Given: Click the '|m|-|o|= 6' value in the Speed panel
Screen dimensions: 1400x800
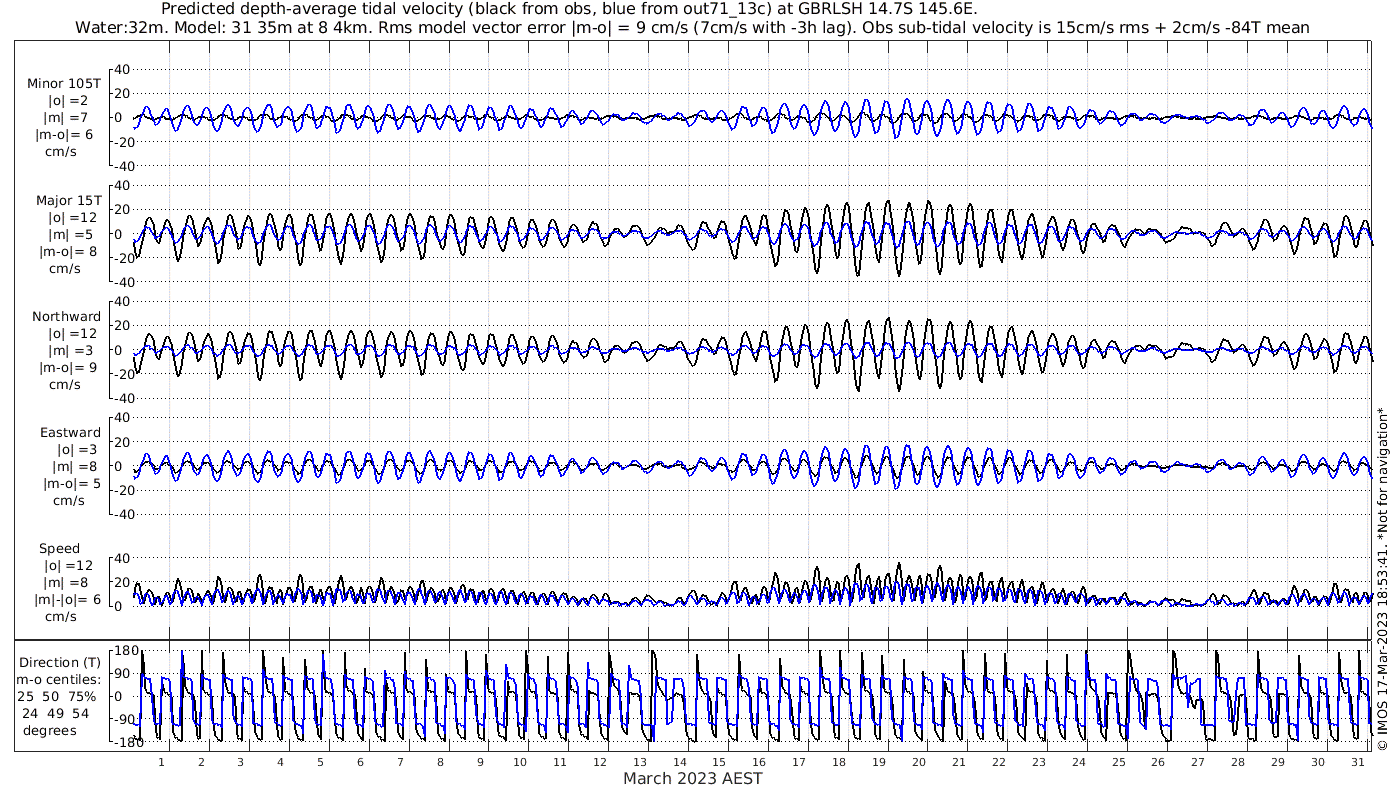Looking at the screenshot, I should point(68,600).
